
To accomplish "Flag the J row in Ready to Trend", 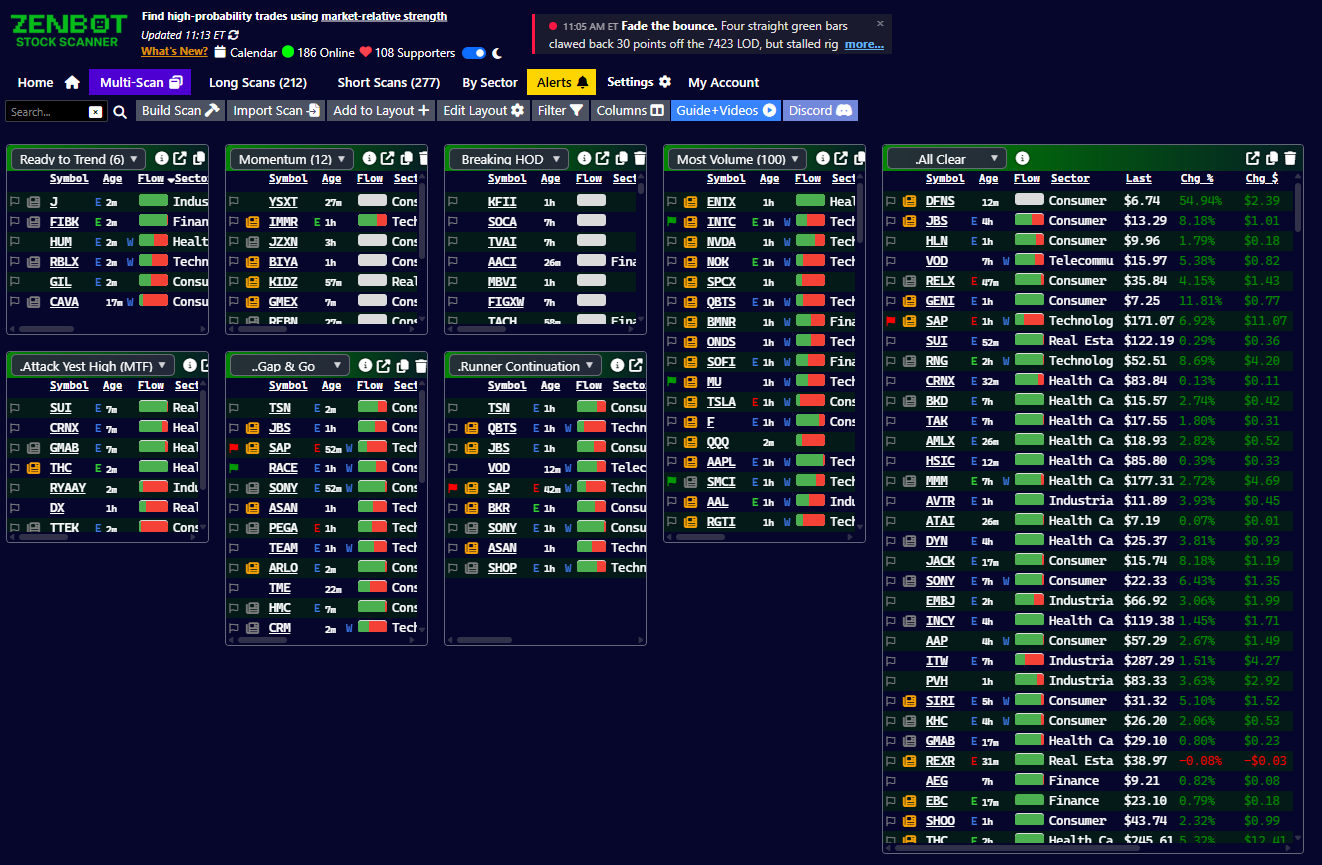I will (15, 202).
